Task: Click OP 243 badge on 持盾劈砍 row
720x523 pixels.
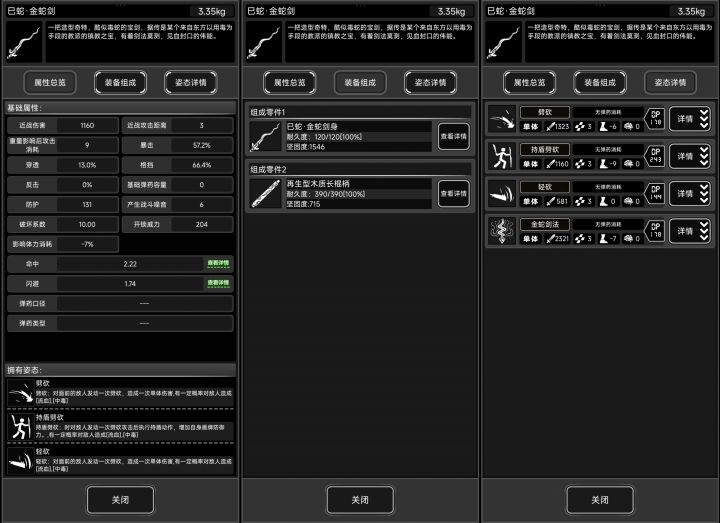Action: point(655,156)
